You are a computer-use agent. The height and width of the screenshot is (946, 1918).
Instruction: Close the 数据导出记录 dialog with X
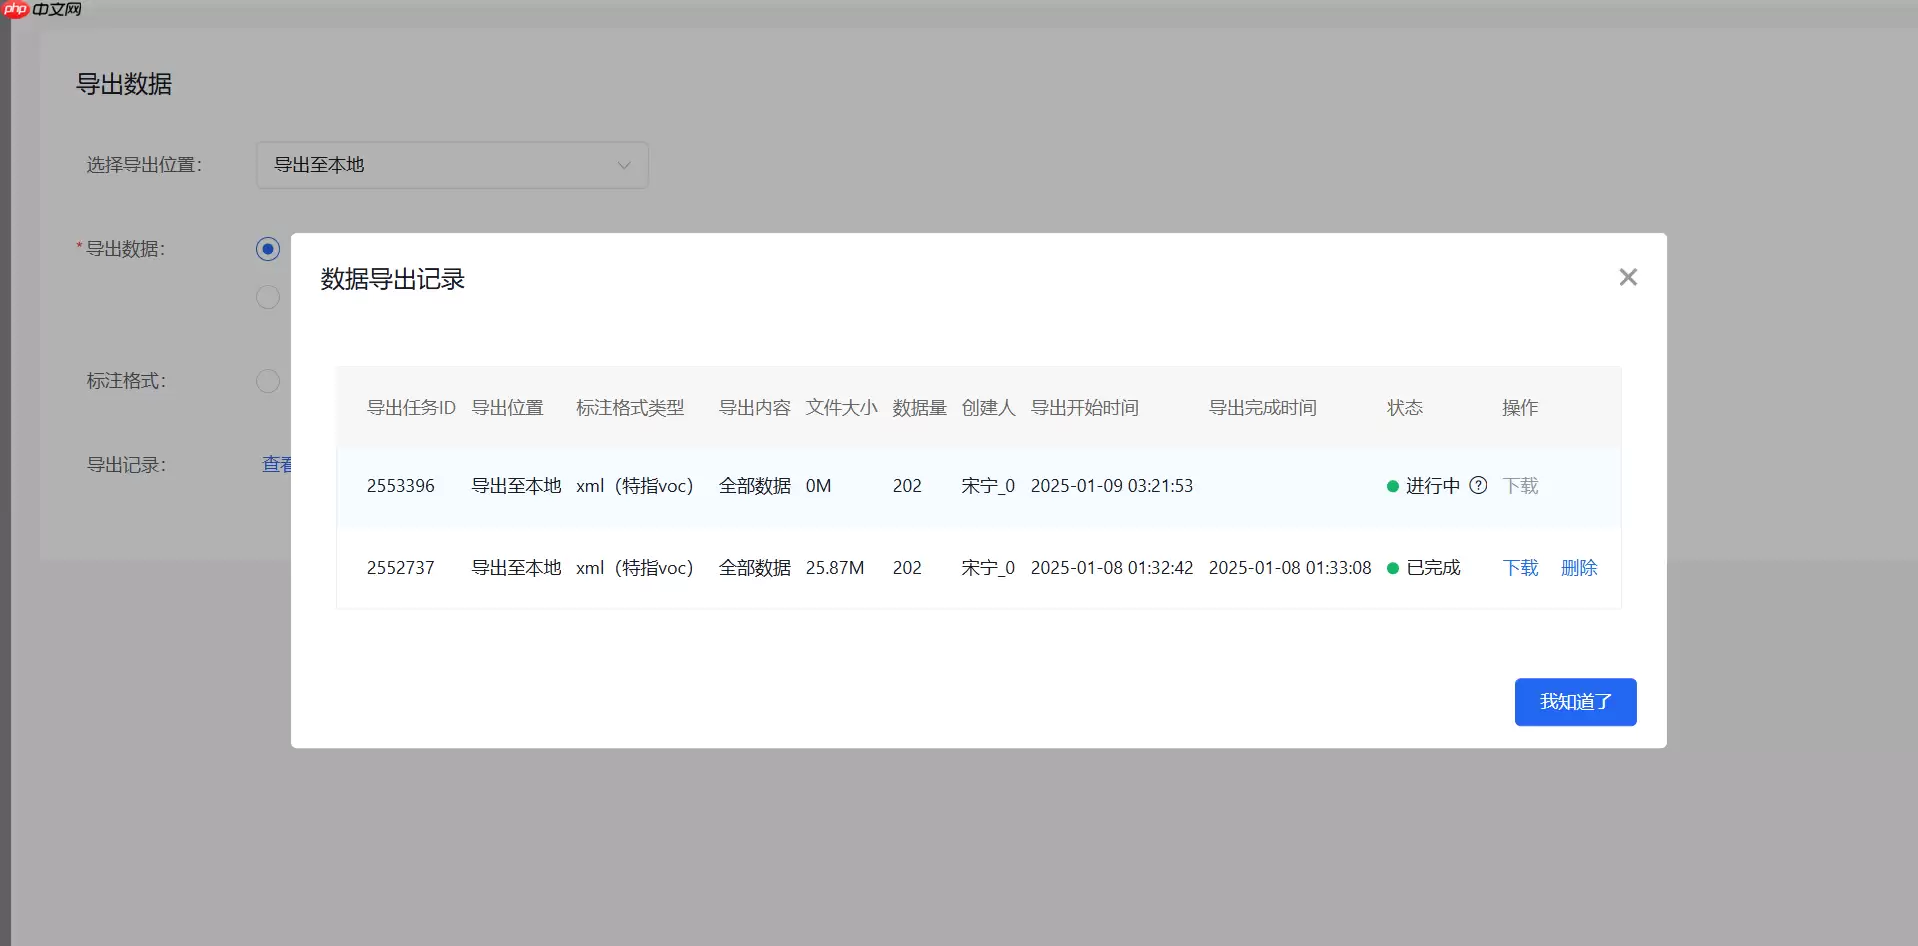point(1627,277)
